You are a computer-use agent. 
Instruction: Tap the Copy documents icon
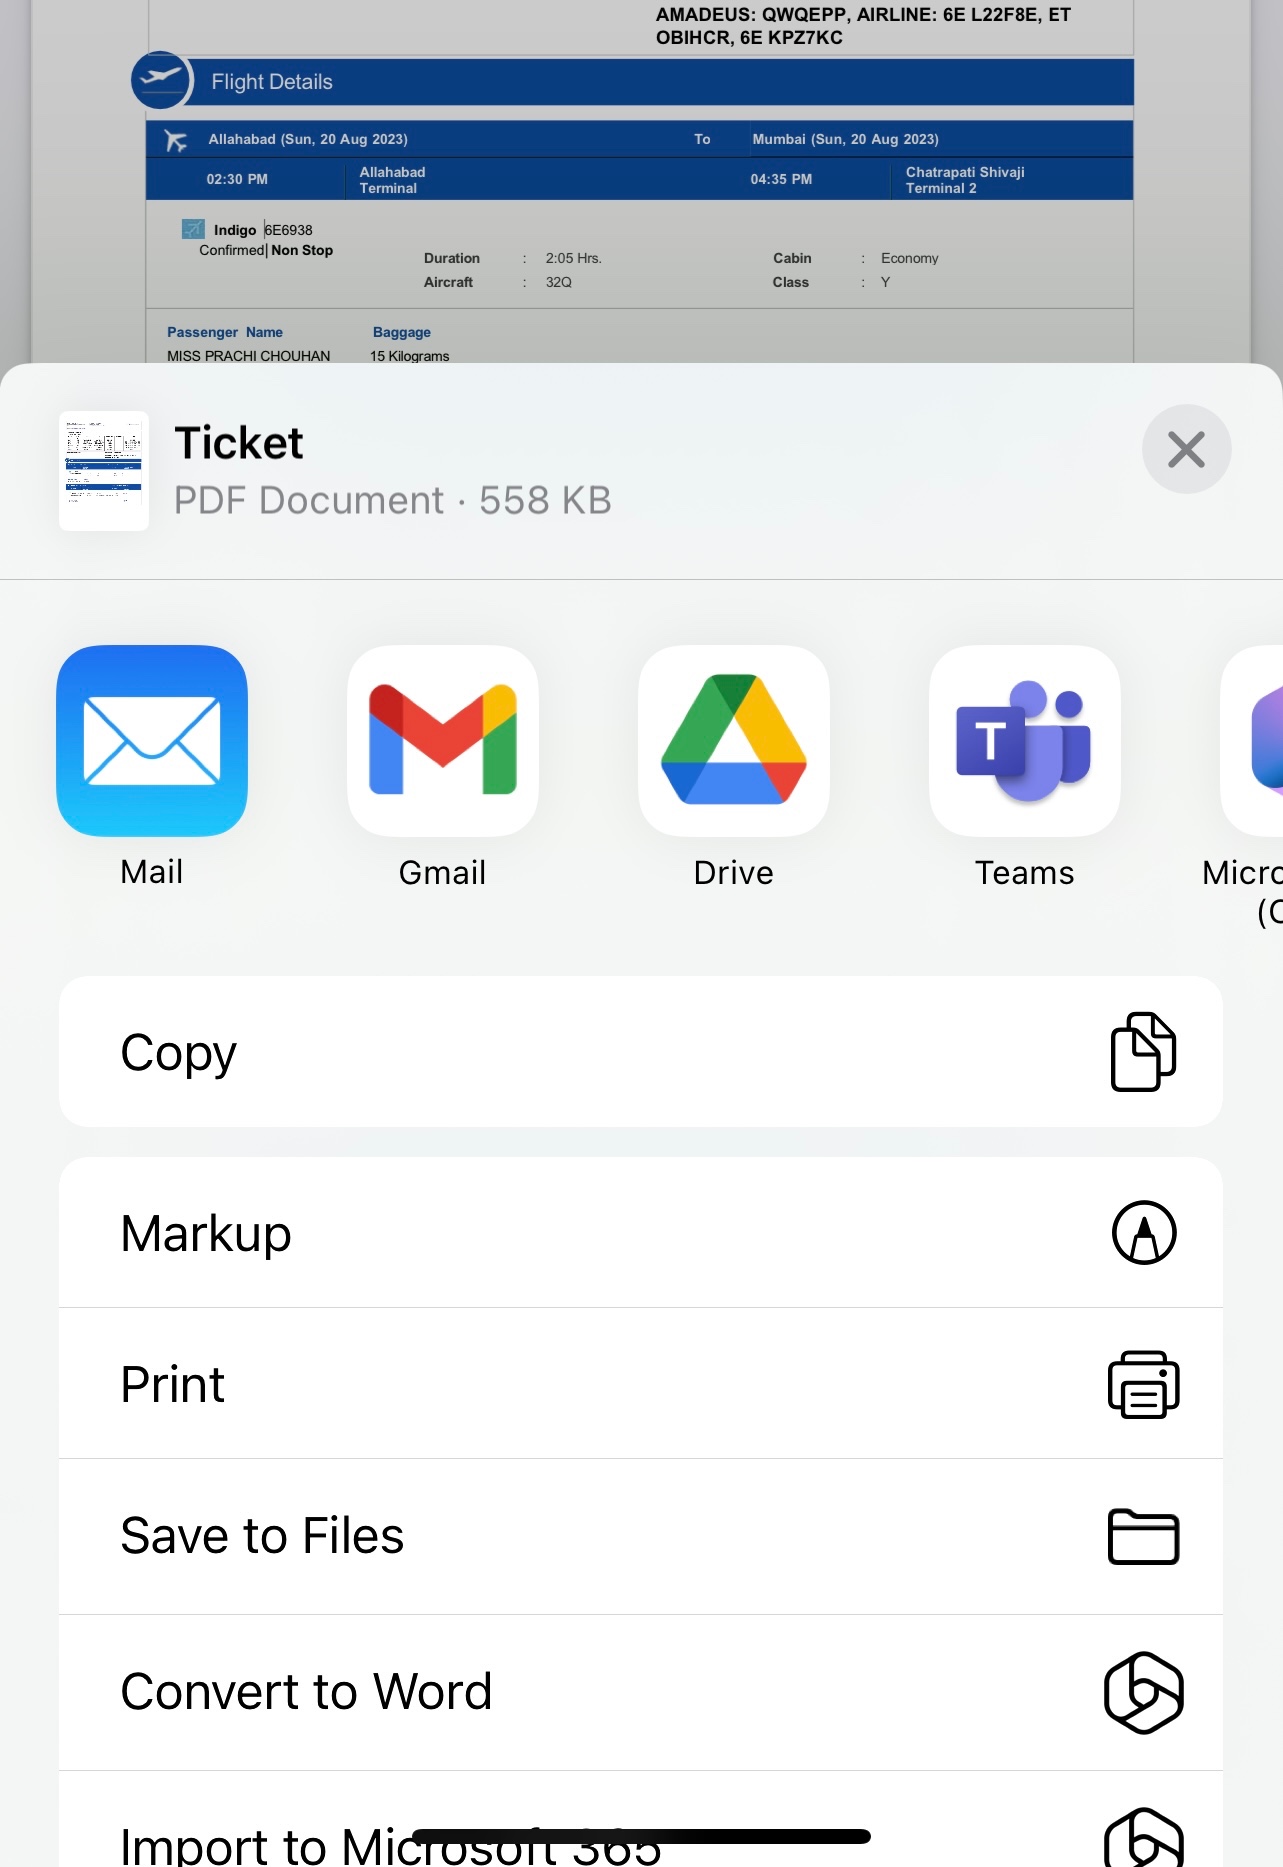(1144, 1052)
